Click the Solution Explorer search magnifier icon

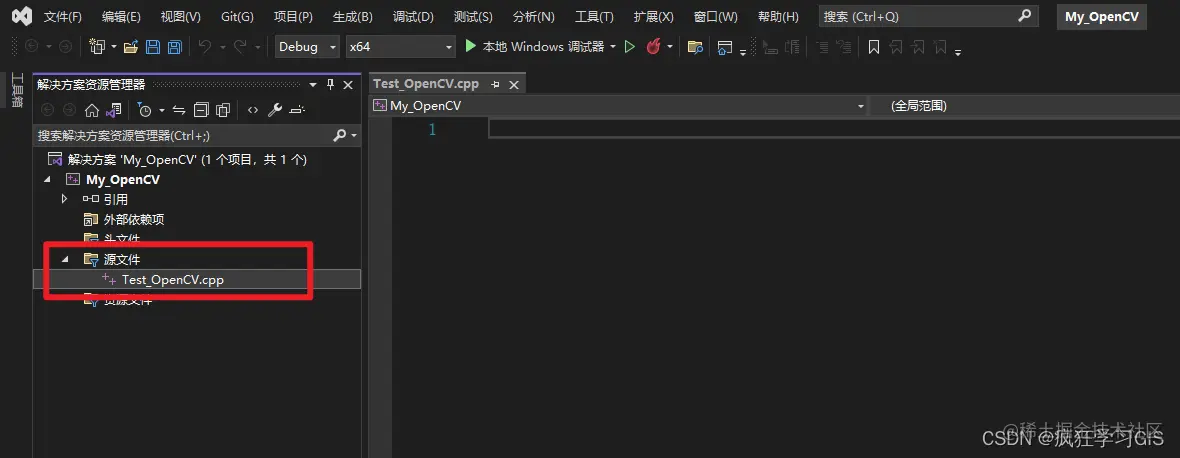(x=339, y=135)
